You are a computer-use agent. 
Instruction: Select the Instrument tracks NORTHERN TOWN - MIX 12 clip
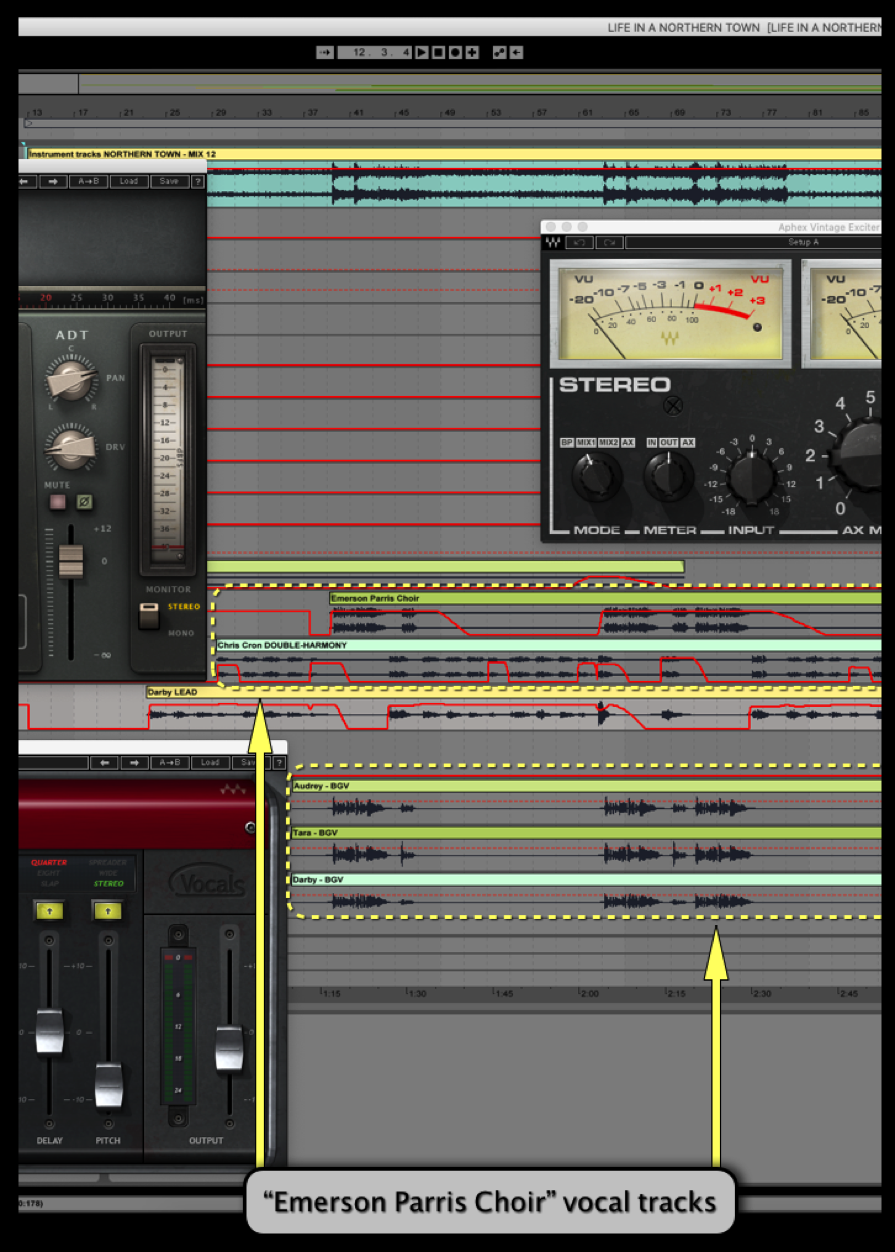[454, 154]
